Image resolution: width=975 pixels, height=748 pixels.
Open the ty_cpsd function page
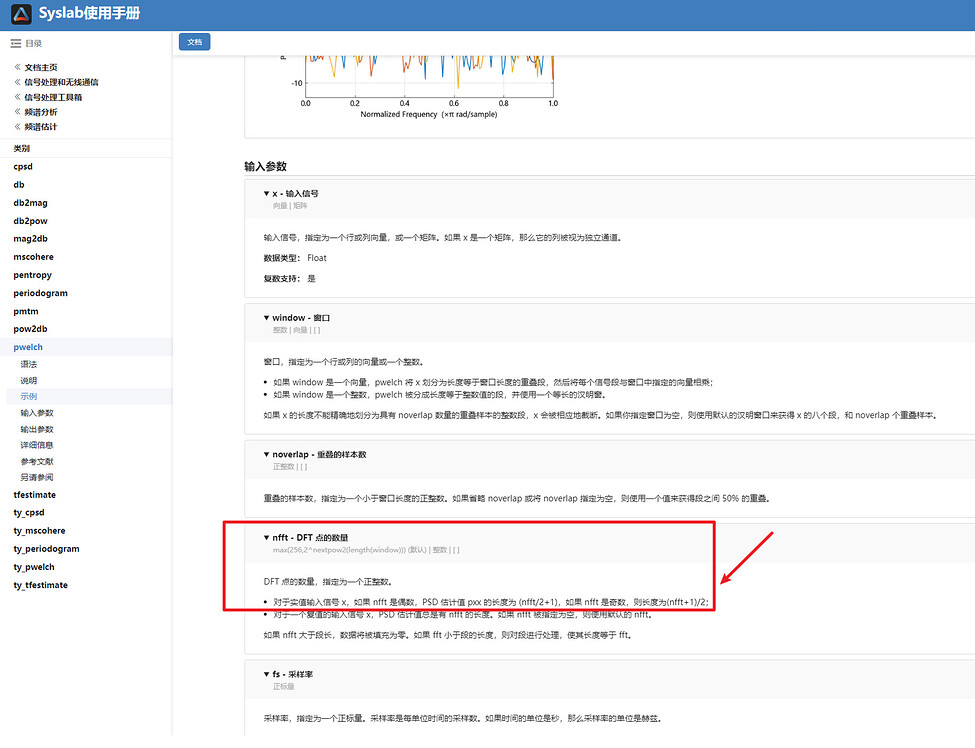(29, 512)
